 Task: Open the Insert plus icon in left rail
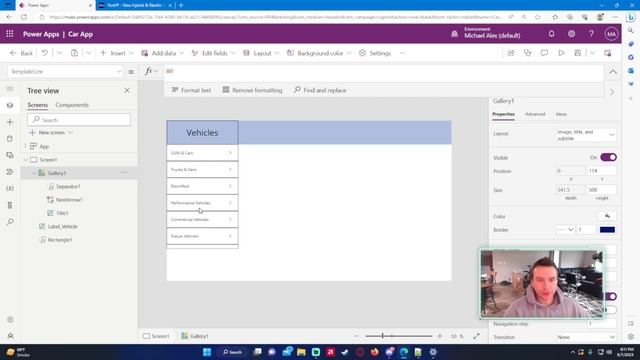(10, 122)
